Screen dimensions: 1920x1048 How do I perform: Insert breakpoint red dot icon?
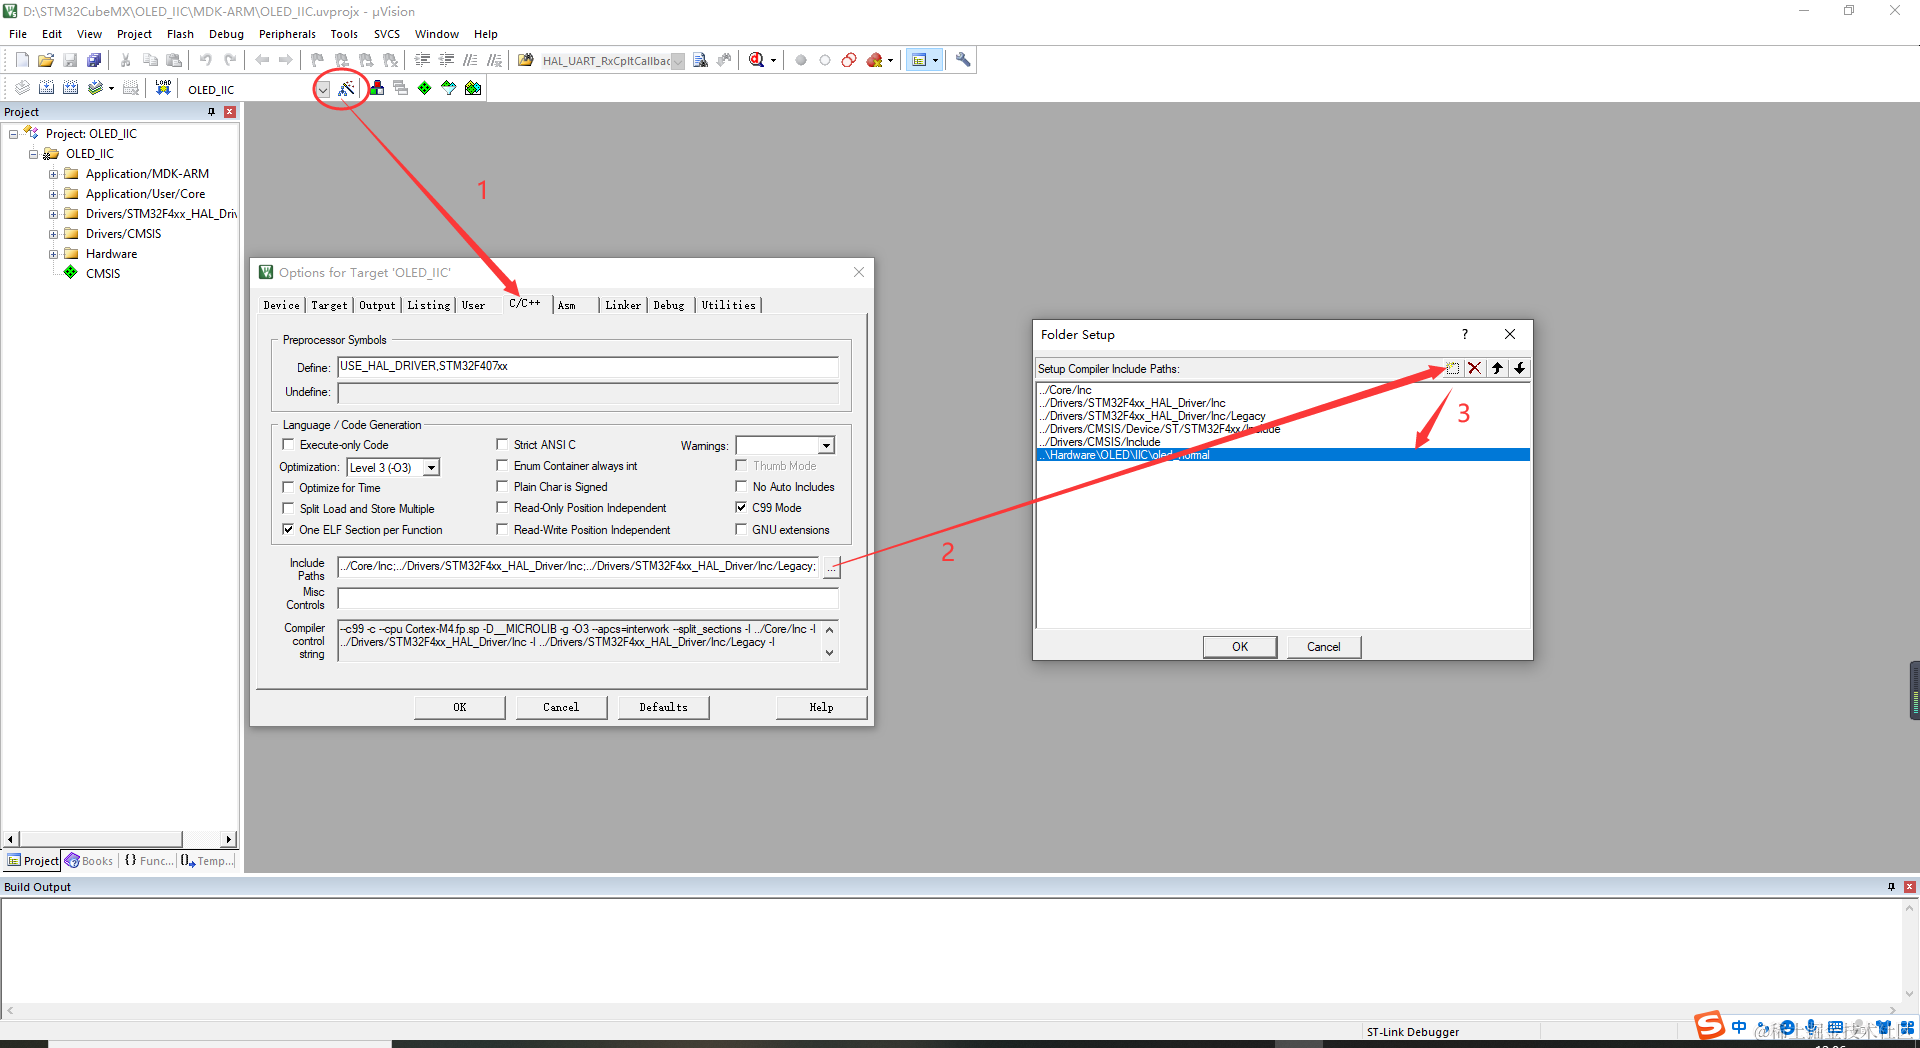[x=801, y=60]
